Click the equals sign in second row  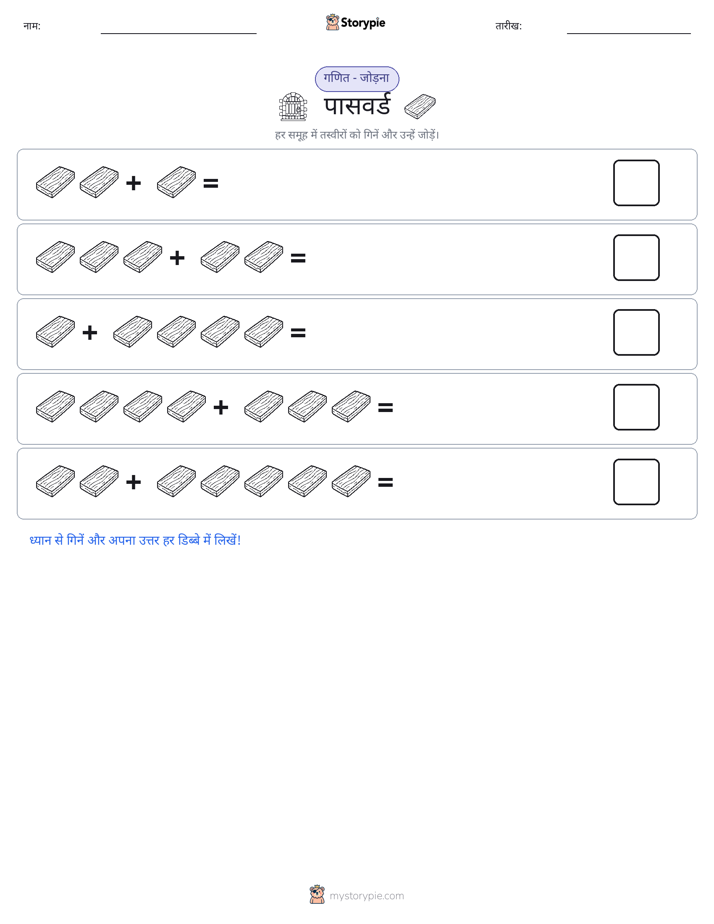click(298, 258)
